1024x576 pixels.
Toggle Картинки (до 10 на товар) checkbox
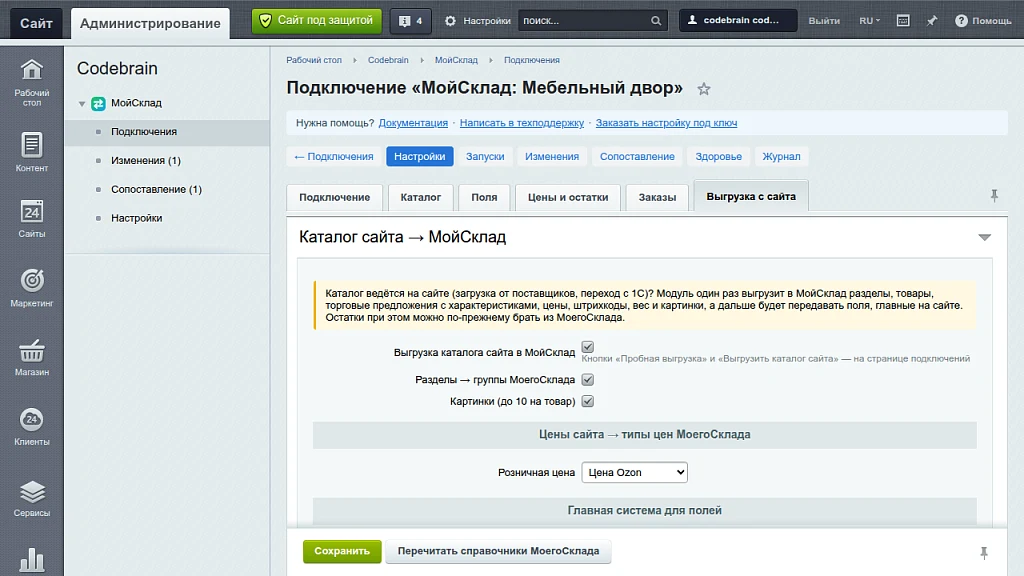(588, 401)
